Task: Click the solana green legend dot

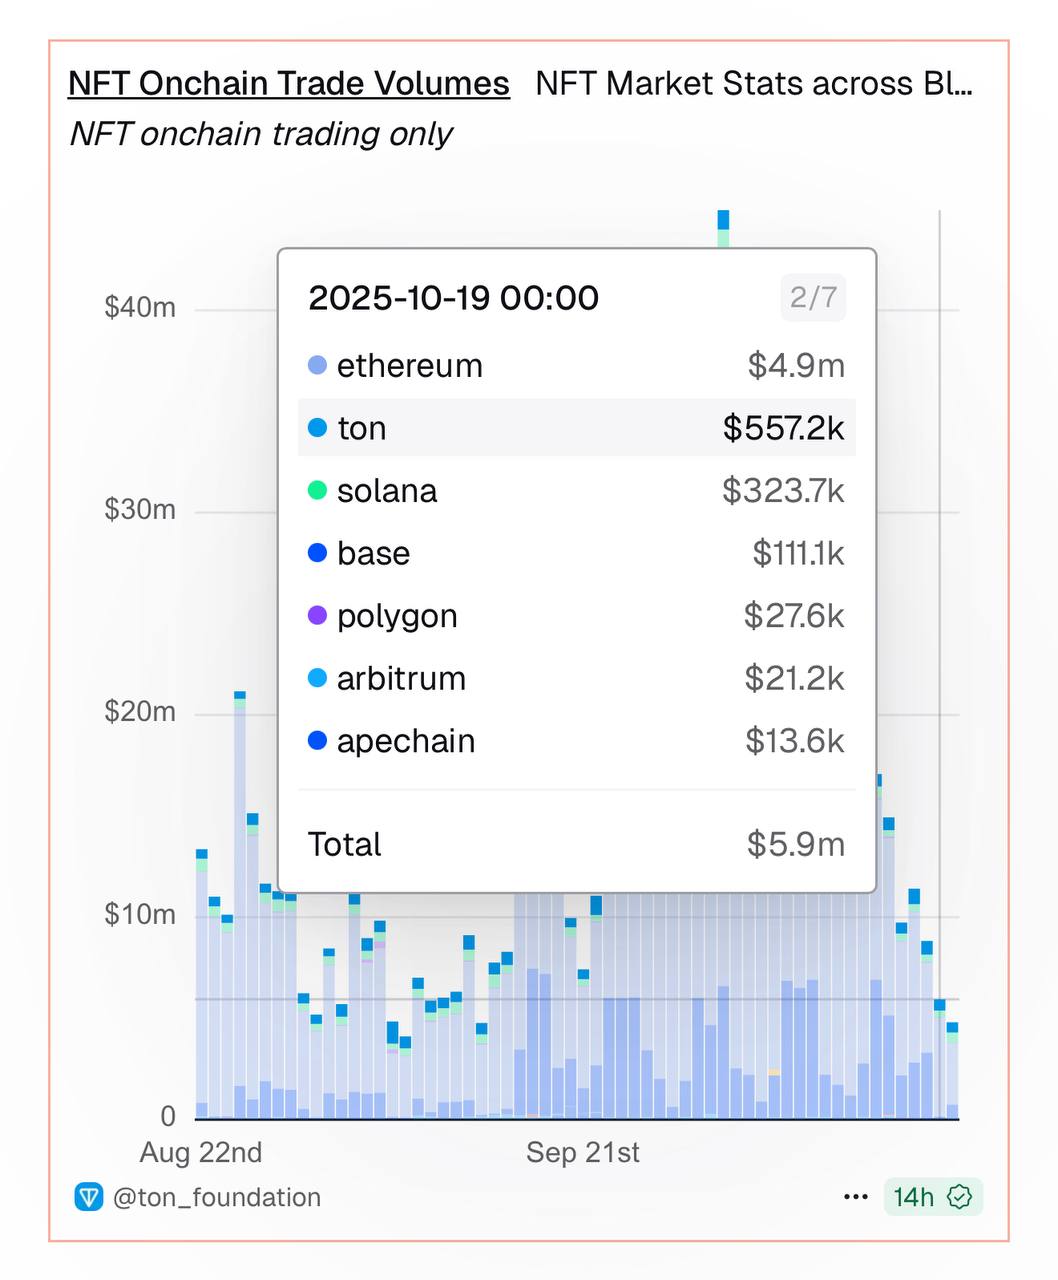Action: pos(317,491)
